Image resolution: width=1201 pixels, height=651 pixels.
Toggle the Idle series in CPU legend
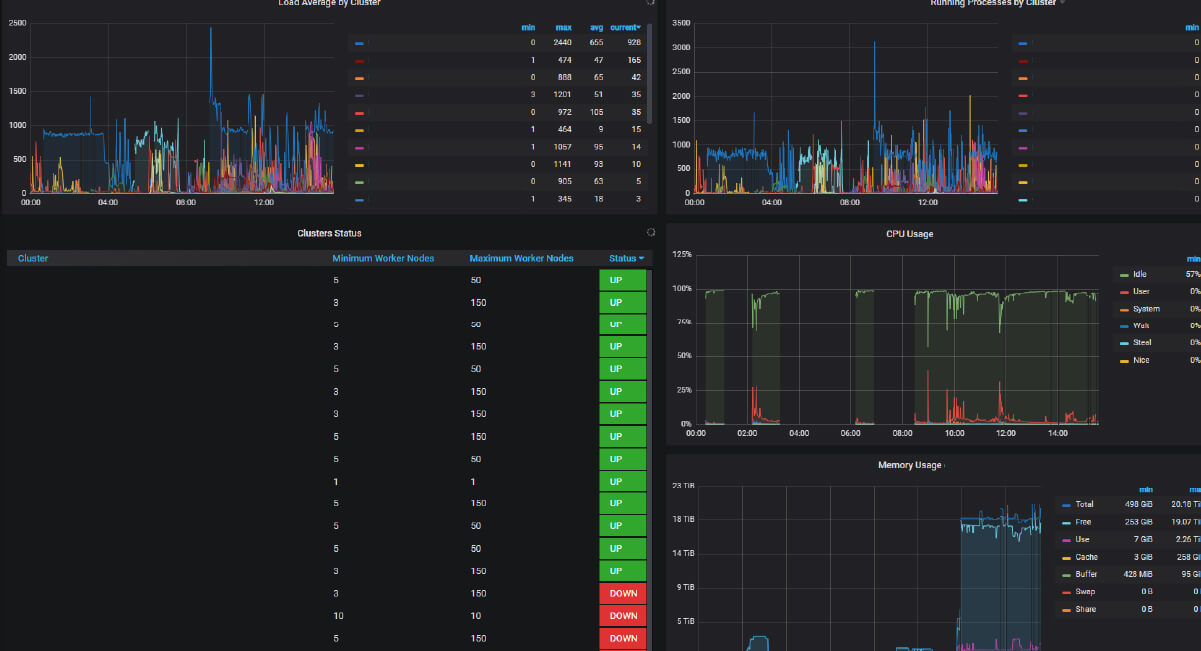pyautogui.click(x=1140, y=273)
